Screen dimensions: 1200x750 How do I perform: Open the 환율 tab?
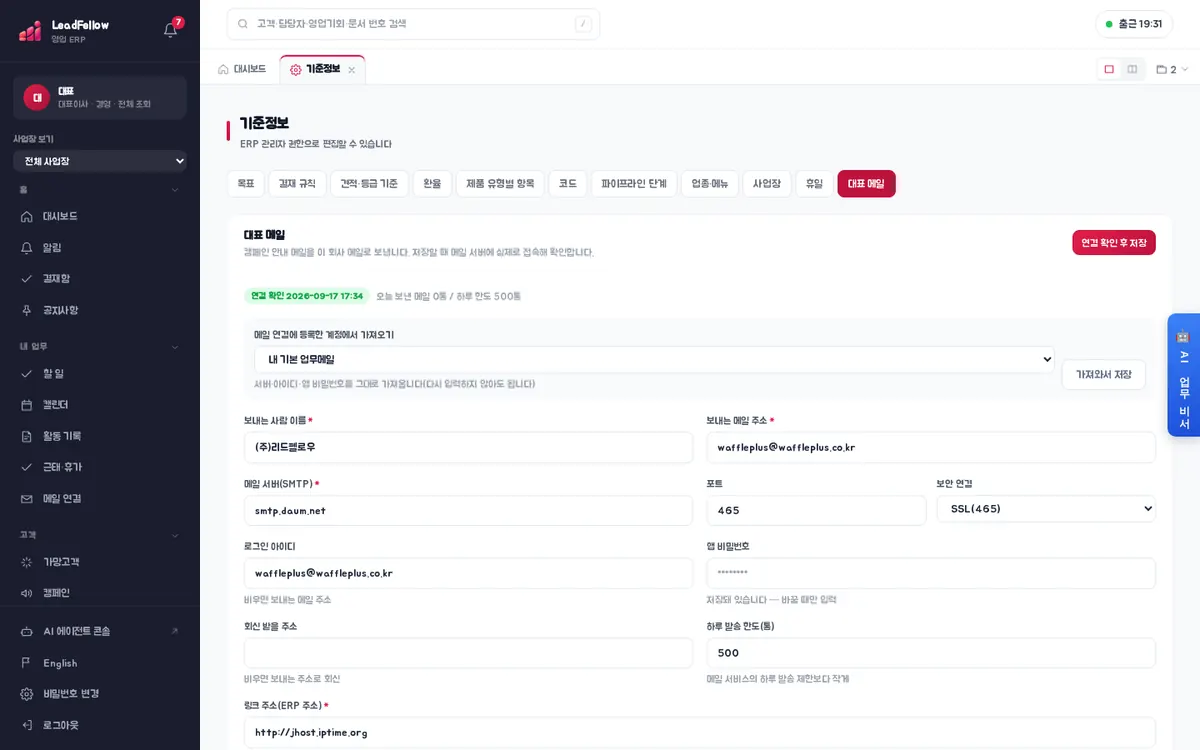coord(432,184)
